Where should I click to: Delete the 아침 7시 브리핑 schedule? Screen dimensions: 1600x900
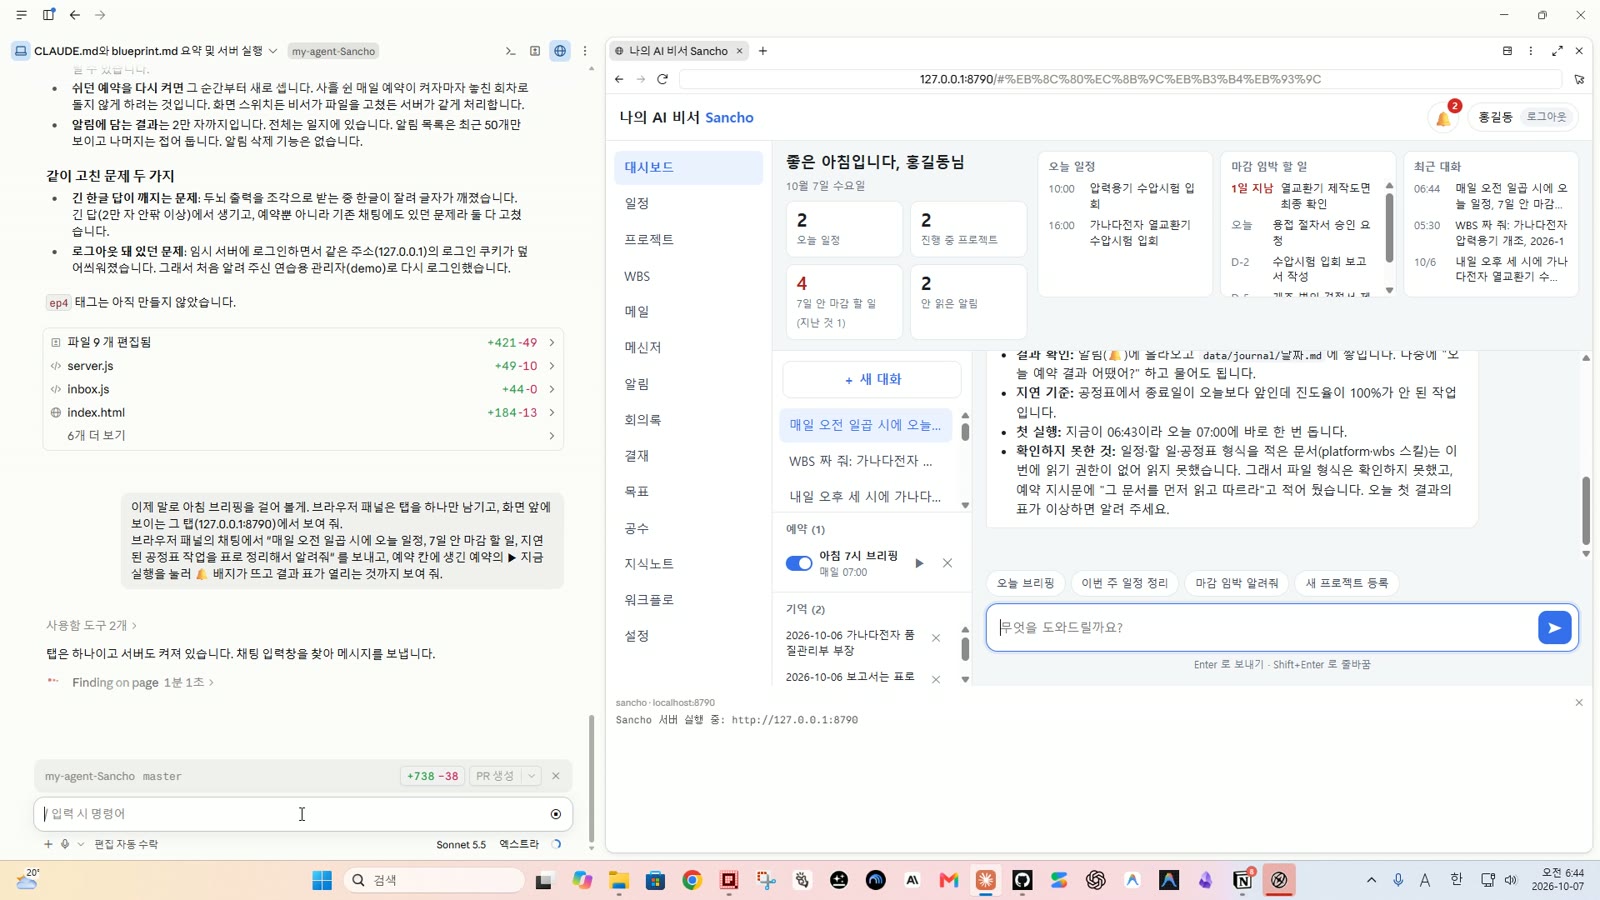(x=947, y=563)
